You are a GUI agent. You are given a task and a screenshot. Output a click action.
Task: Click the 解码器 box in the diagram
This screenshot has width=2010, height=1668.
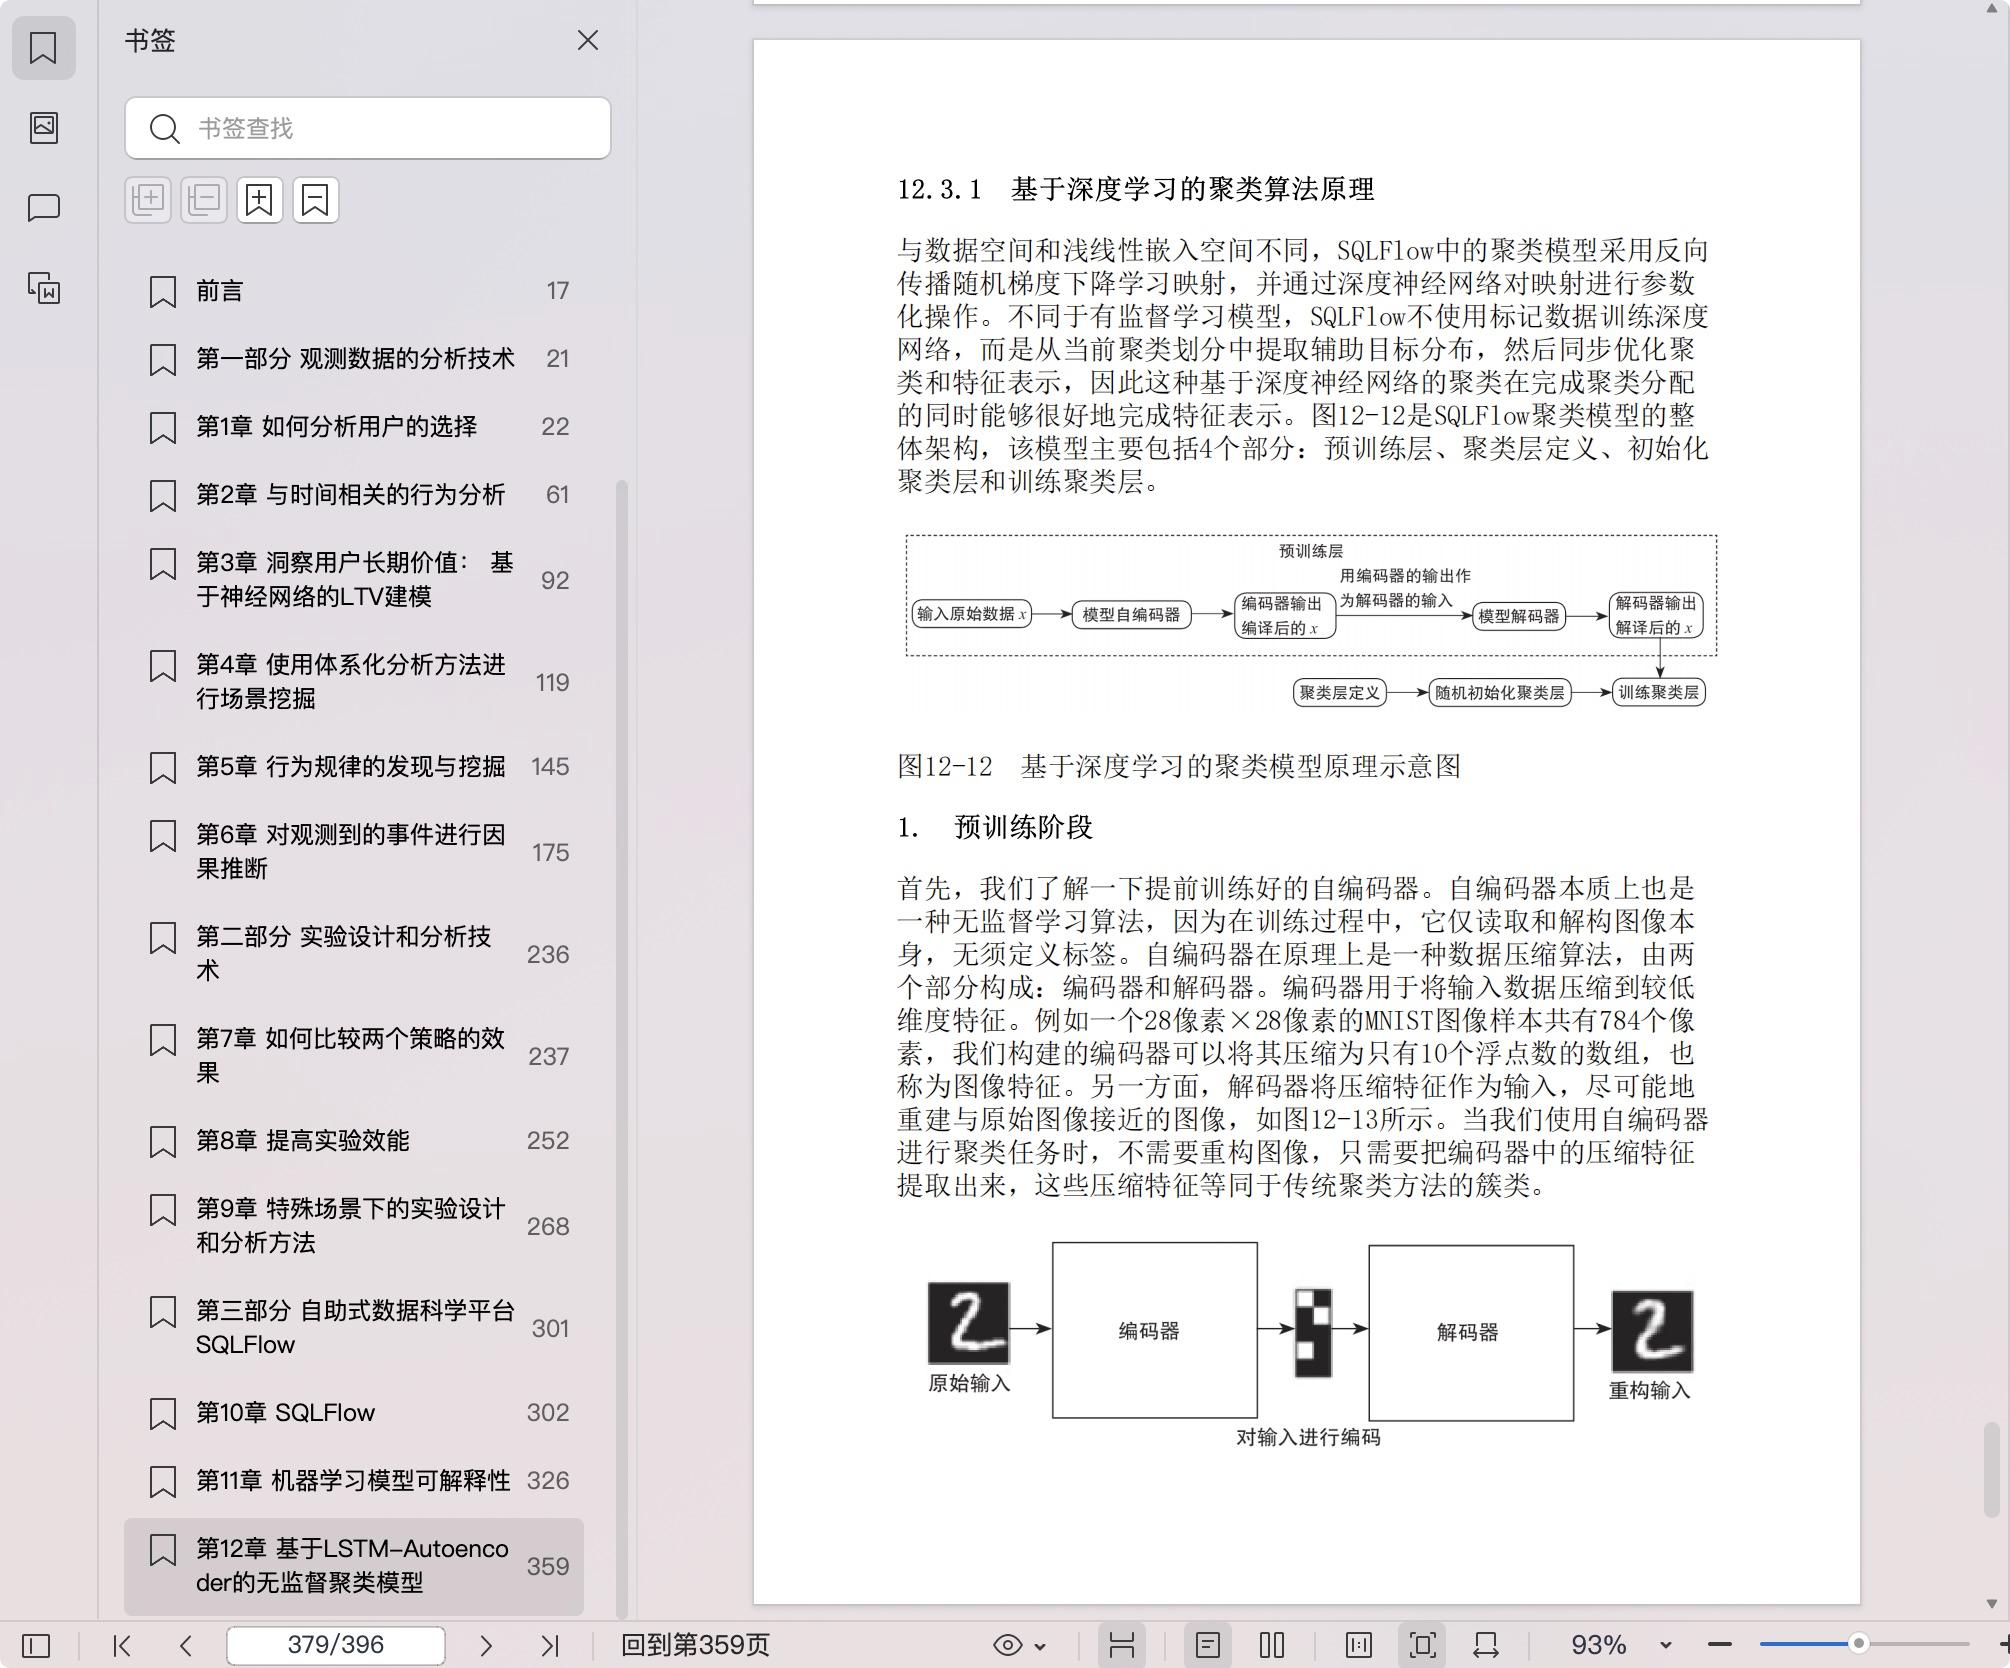tap(1471, 1332)
